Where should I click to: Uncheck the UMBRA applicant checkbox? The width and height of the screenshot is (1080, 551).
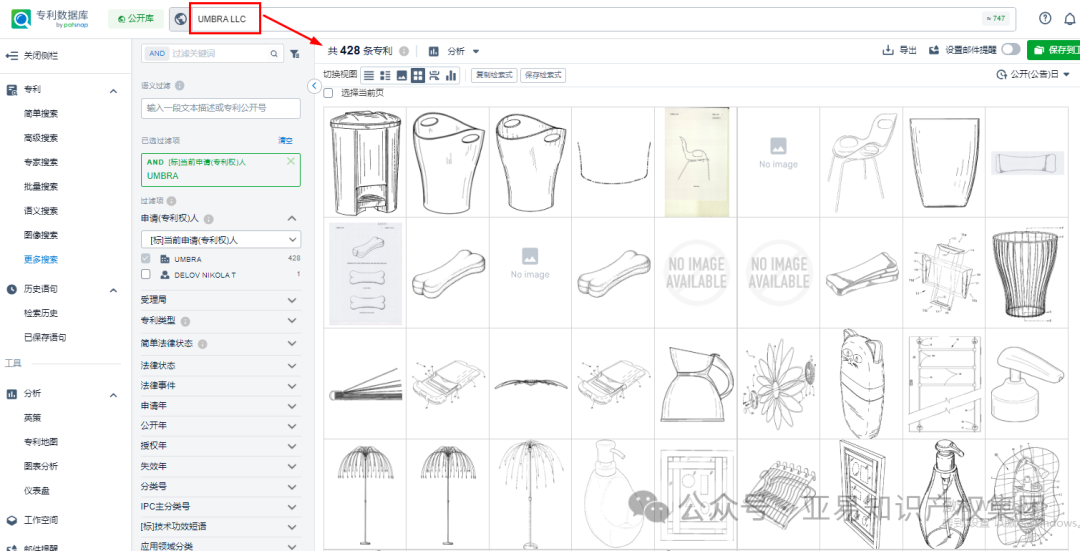145,259
